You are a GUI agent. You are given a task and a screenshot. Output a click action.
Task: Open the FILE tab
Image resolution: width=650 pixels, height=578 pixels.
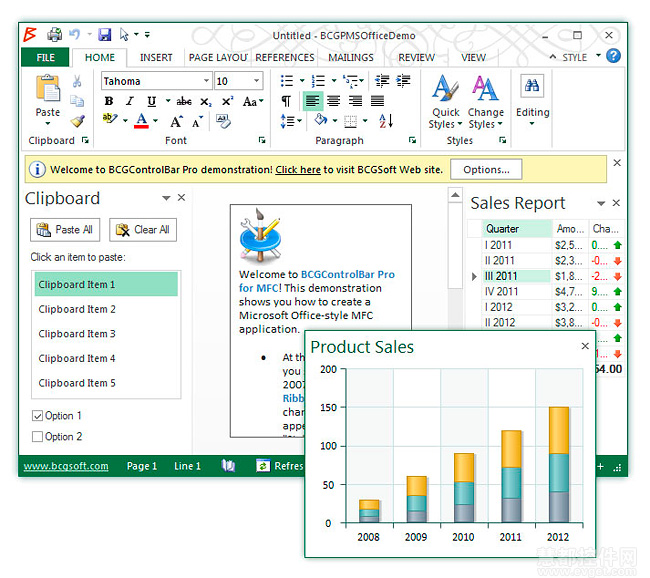(x=45, y=58)
